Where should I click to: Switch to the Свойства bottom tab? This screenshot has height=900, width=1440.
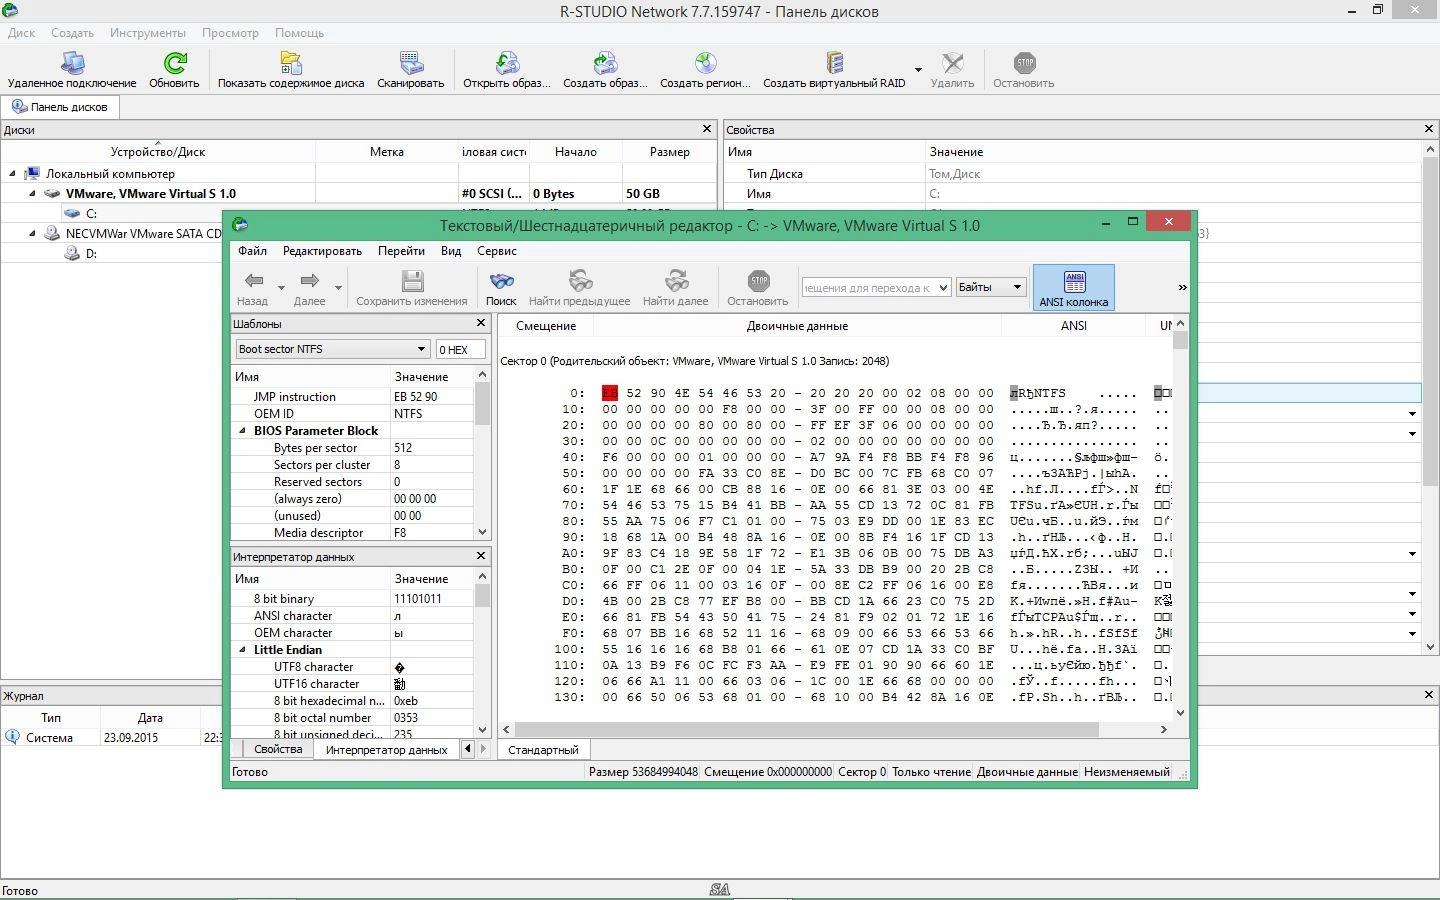(x=278, y=749)
